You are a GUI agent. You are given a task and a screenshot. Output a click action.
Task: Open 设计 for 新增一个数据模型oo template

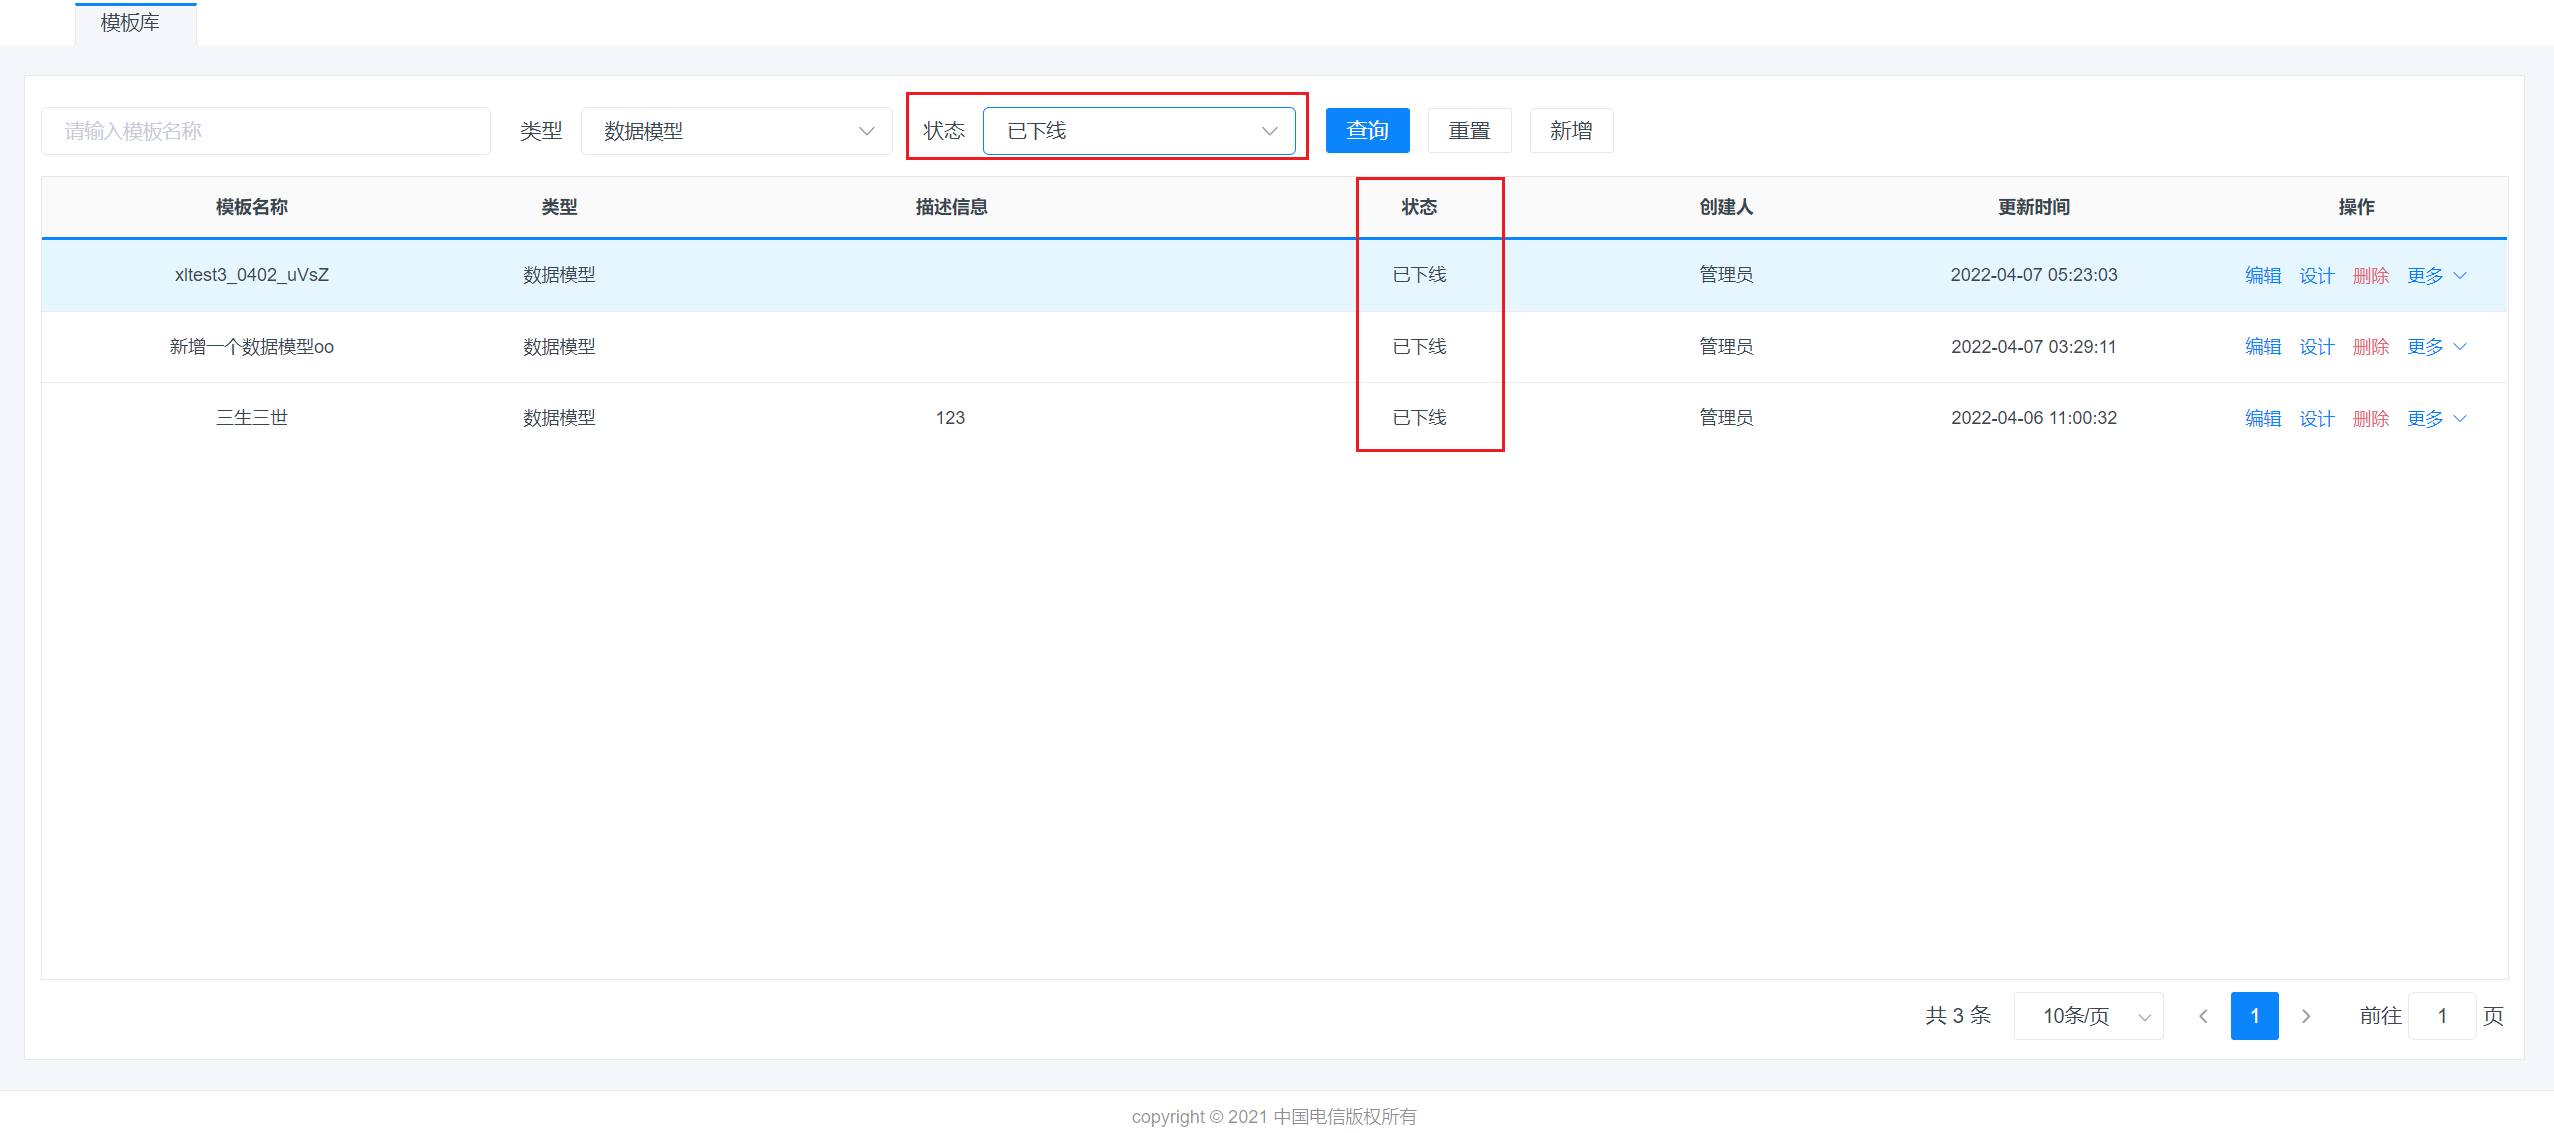pyautogui.click(x=2316, y=347)
